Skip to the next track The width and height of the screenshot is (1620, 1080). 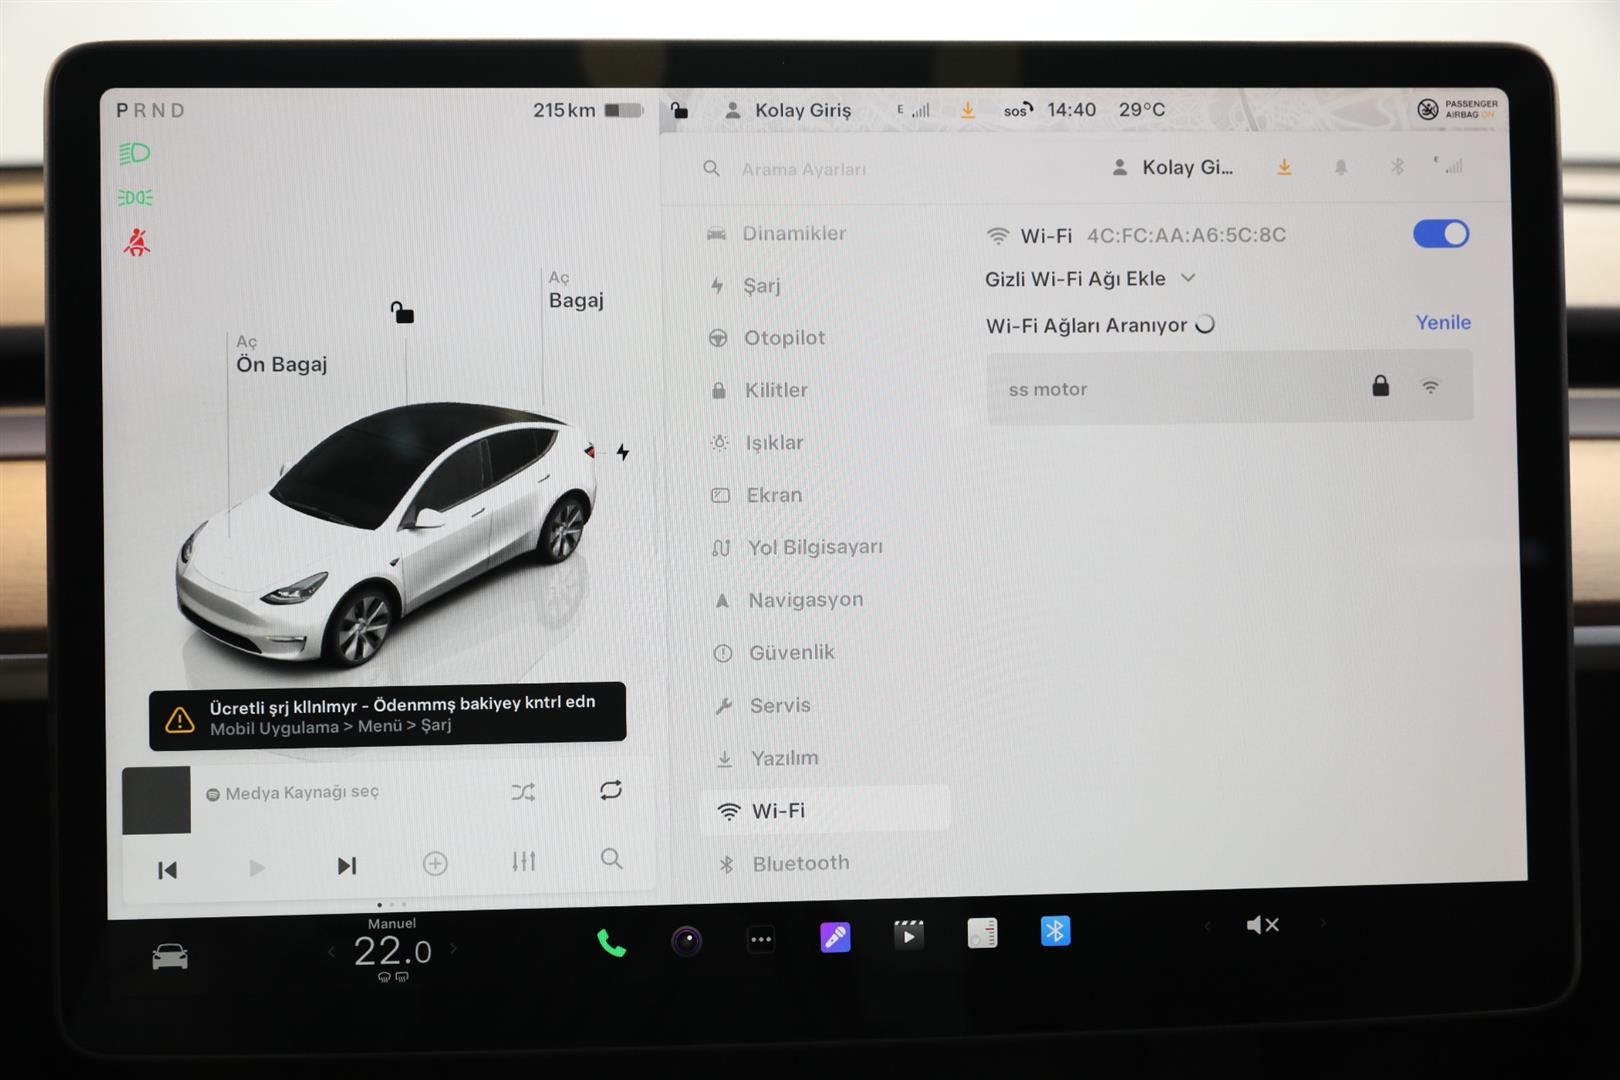(x=346, y=865)
